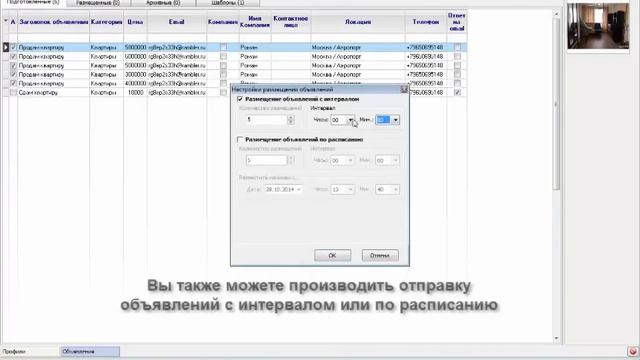Switch to the Шаблоны tab
The height and width of the screenshot is (360, 640).
pos(228,2)
